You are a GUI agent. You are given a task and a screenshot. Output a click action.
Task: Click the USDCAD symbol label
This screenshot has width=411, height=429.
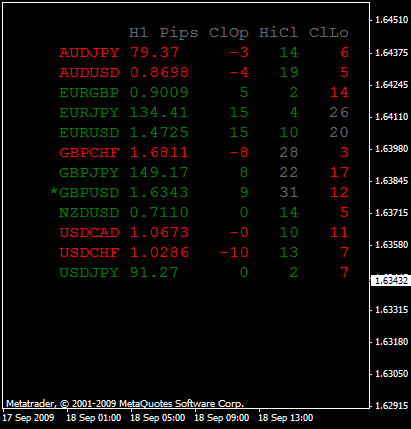tap(89, 233)
